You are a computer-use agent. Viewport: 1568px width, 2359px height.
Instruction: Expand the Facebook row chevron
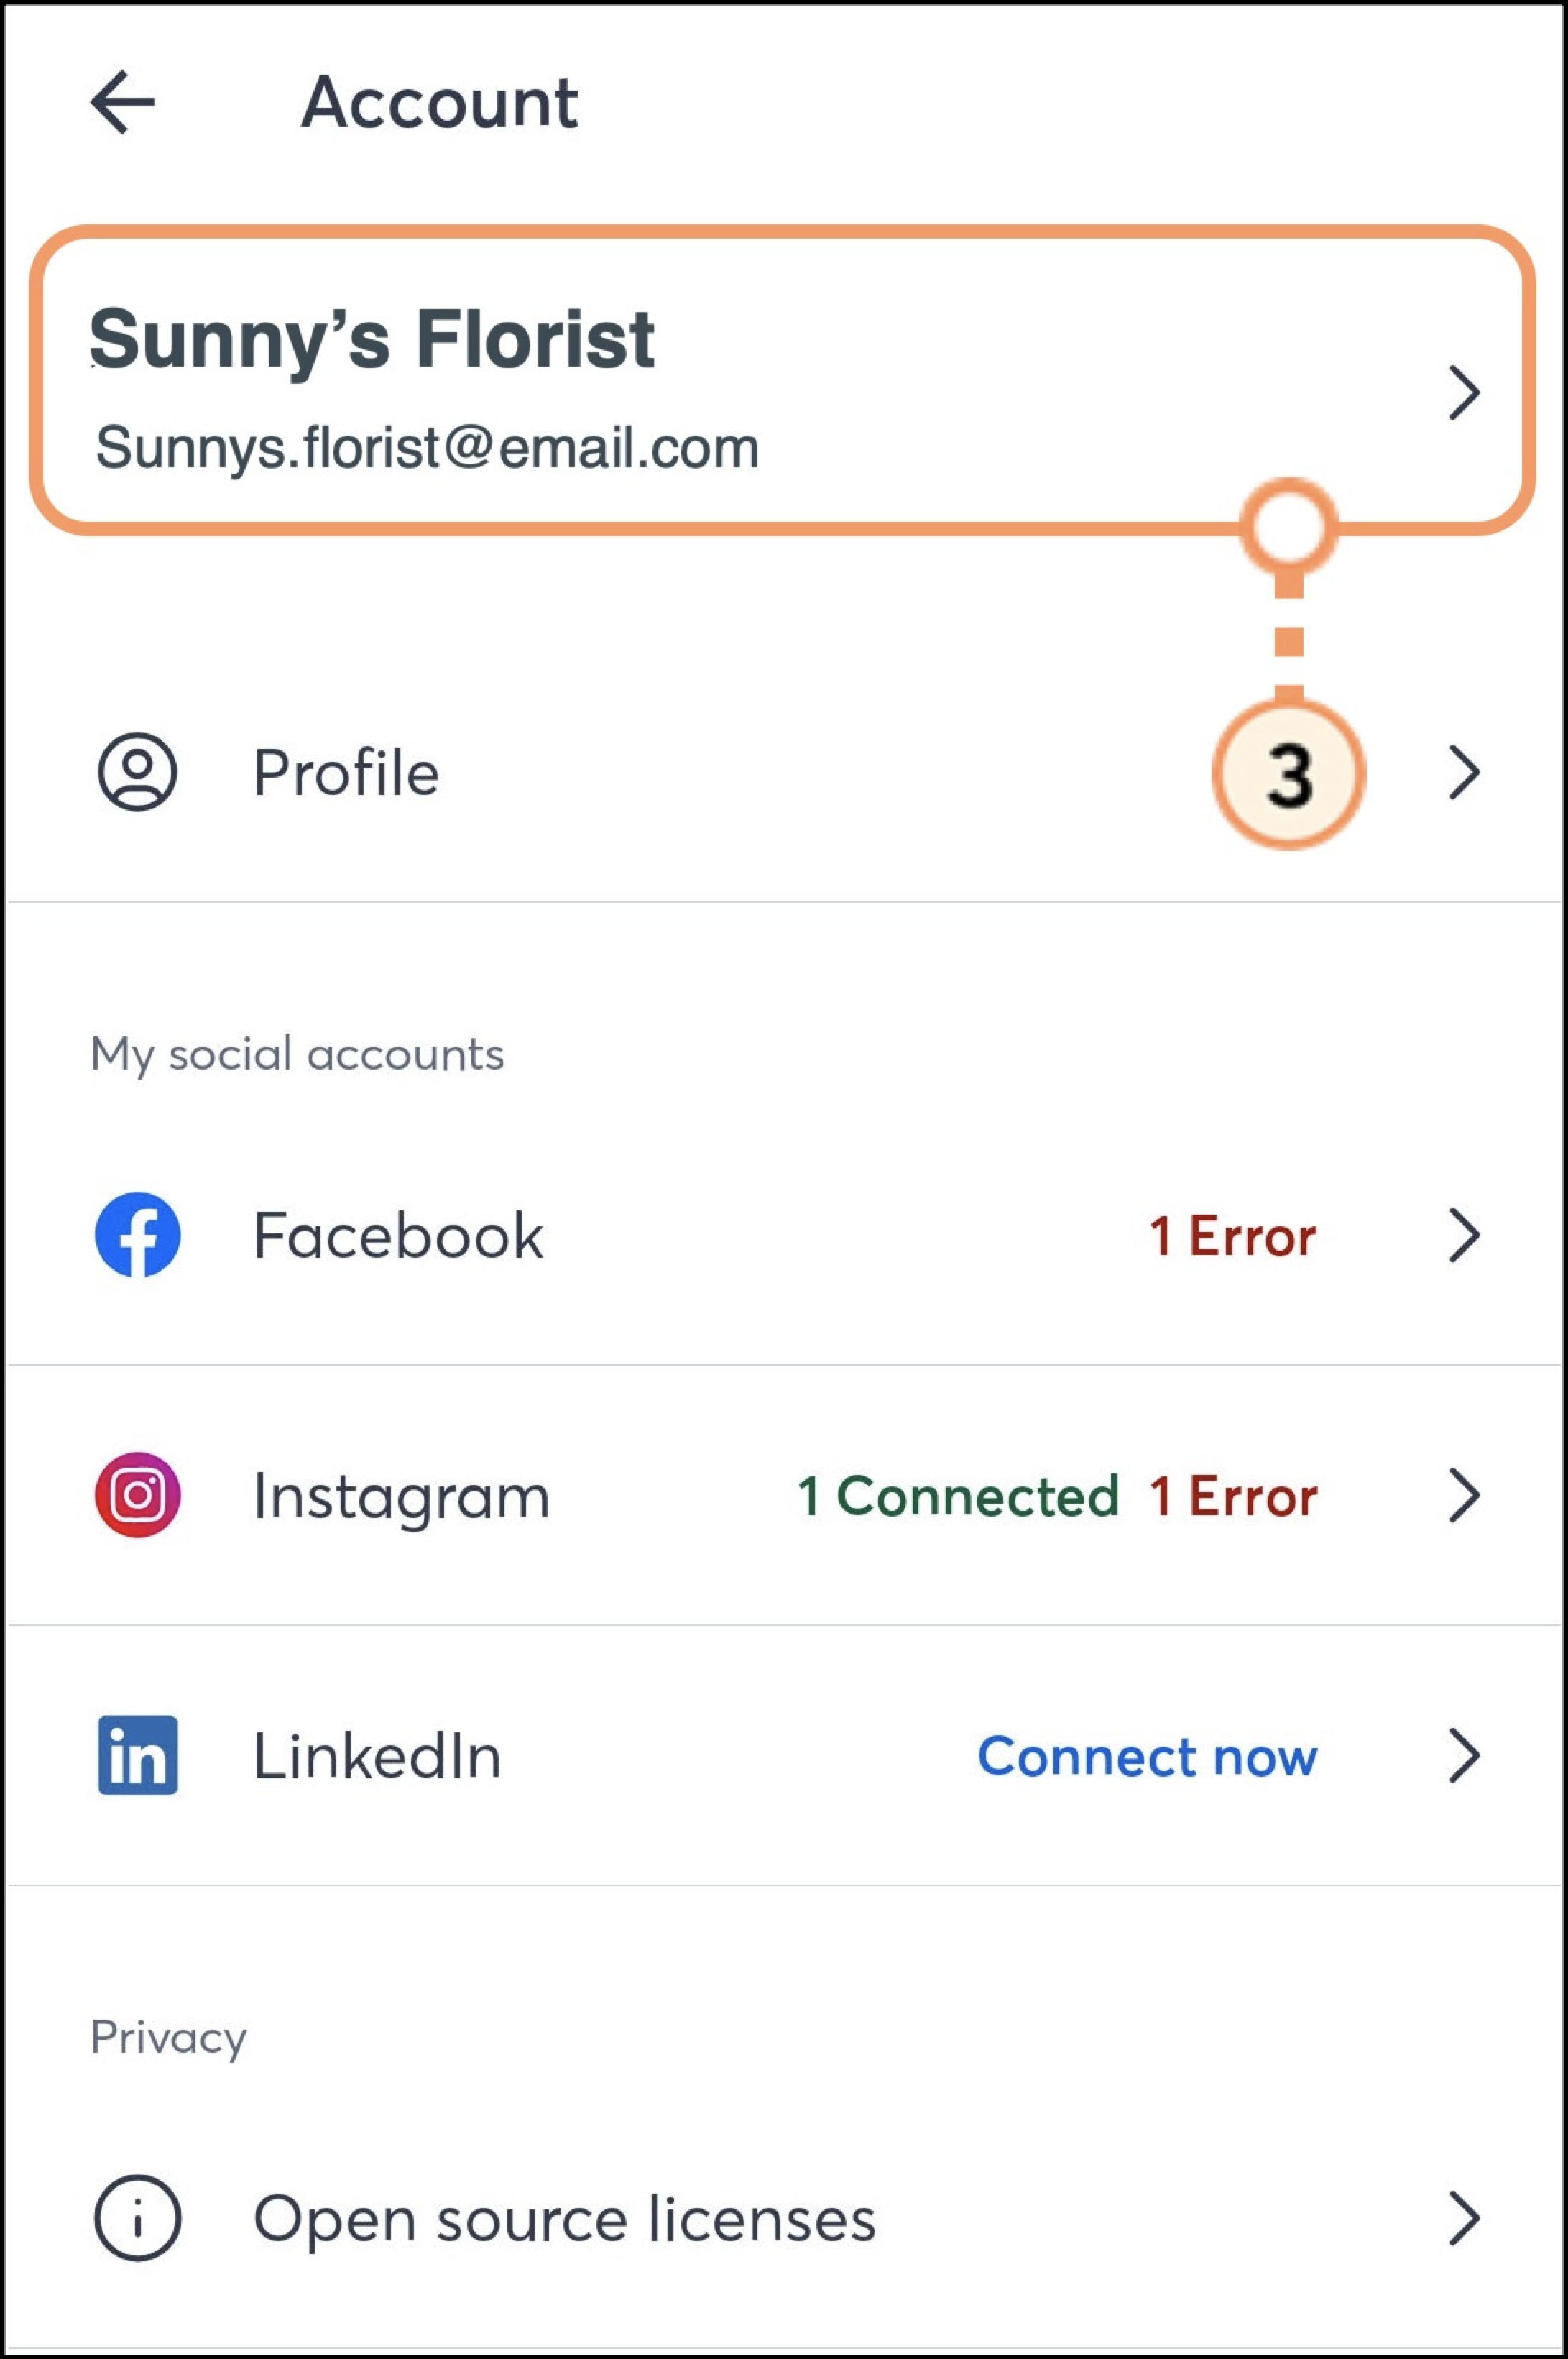(x=1464, y=1236)
